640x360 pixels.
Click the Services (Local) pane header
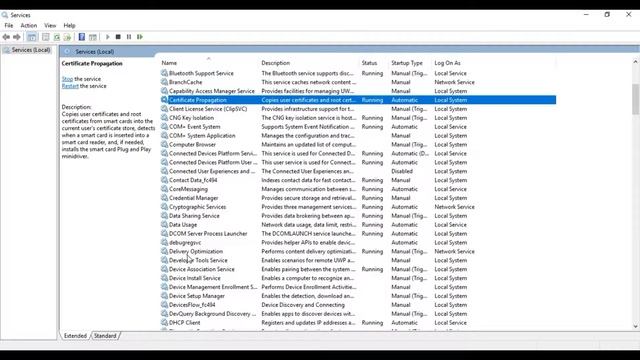95,52
